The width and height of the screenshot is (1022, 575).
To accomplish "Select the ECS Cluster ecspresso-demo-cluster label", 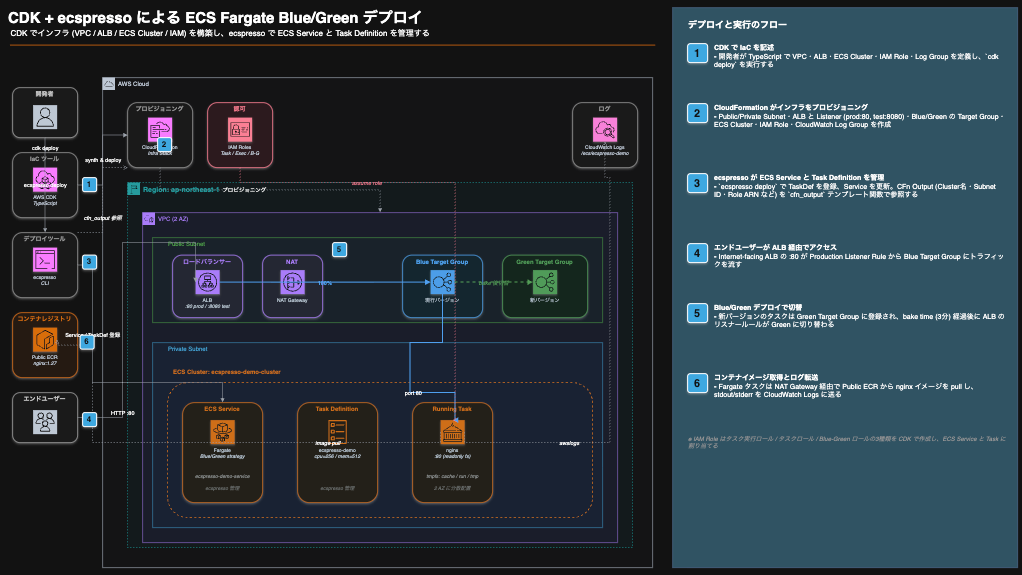I will (226, 371).
